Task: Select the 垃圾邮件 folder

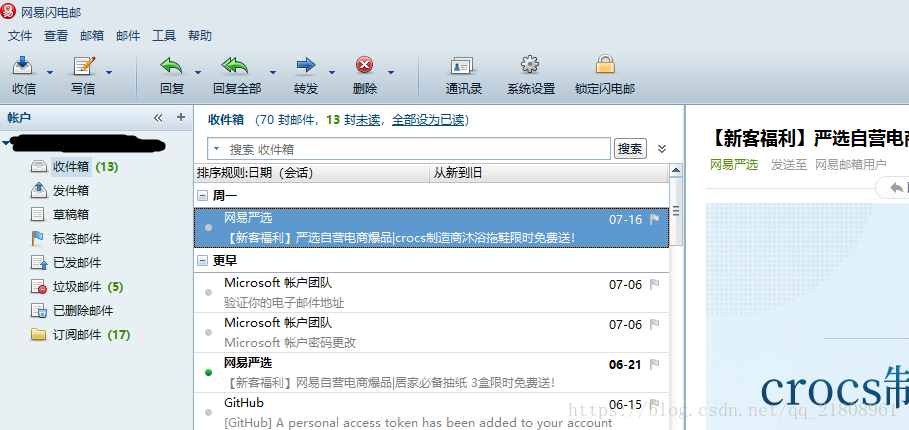Action: 77,286
